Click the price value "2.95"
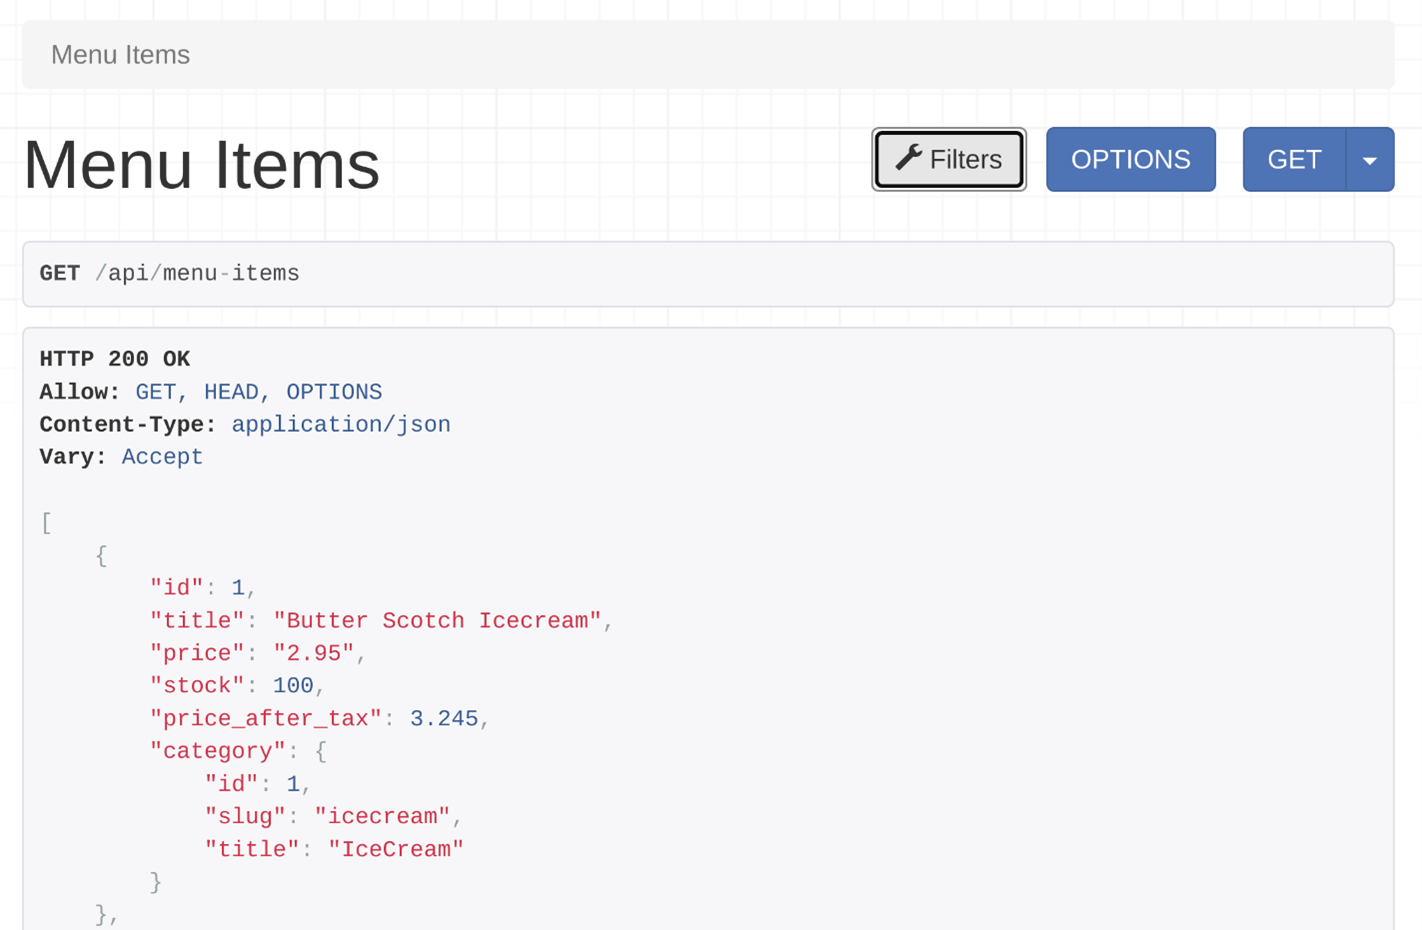This screenshot has width=1422, height=930. point(313,653)
